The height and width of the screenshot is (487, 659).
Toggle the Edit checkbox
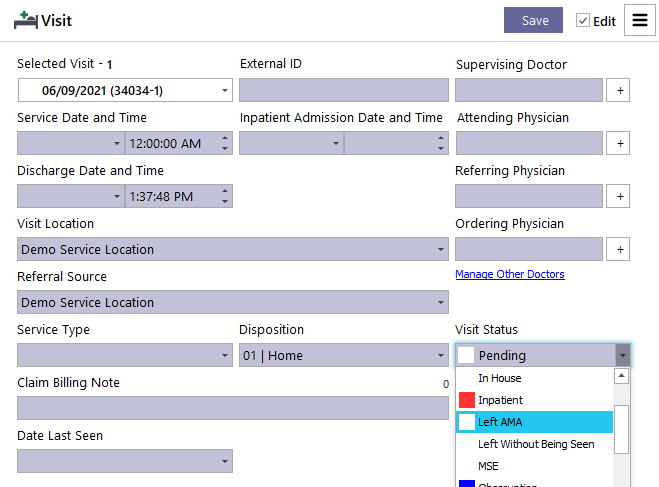583,20
